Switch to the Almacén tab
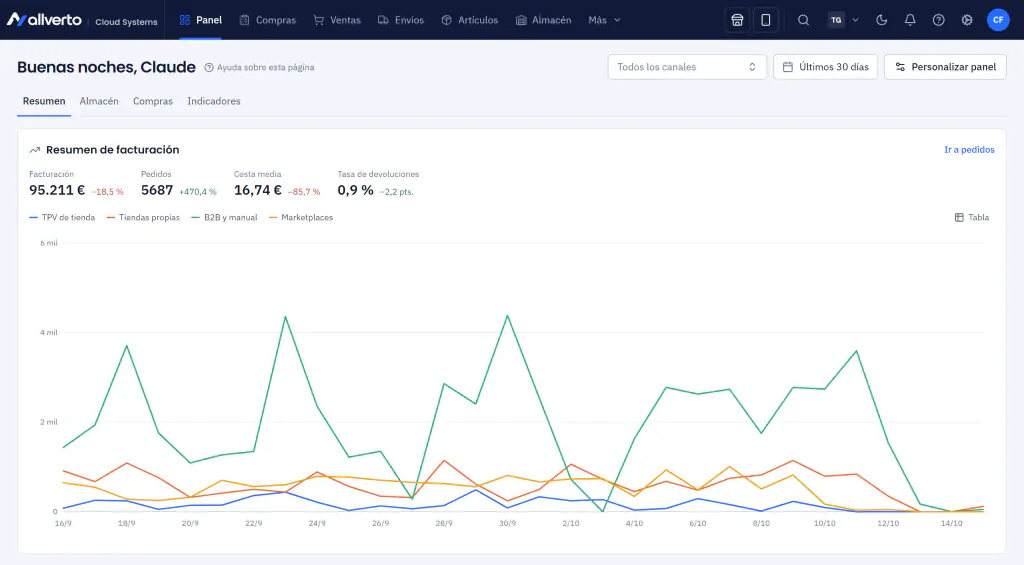This screenshot has height=565, width=1024. click(x=99, y=101)
